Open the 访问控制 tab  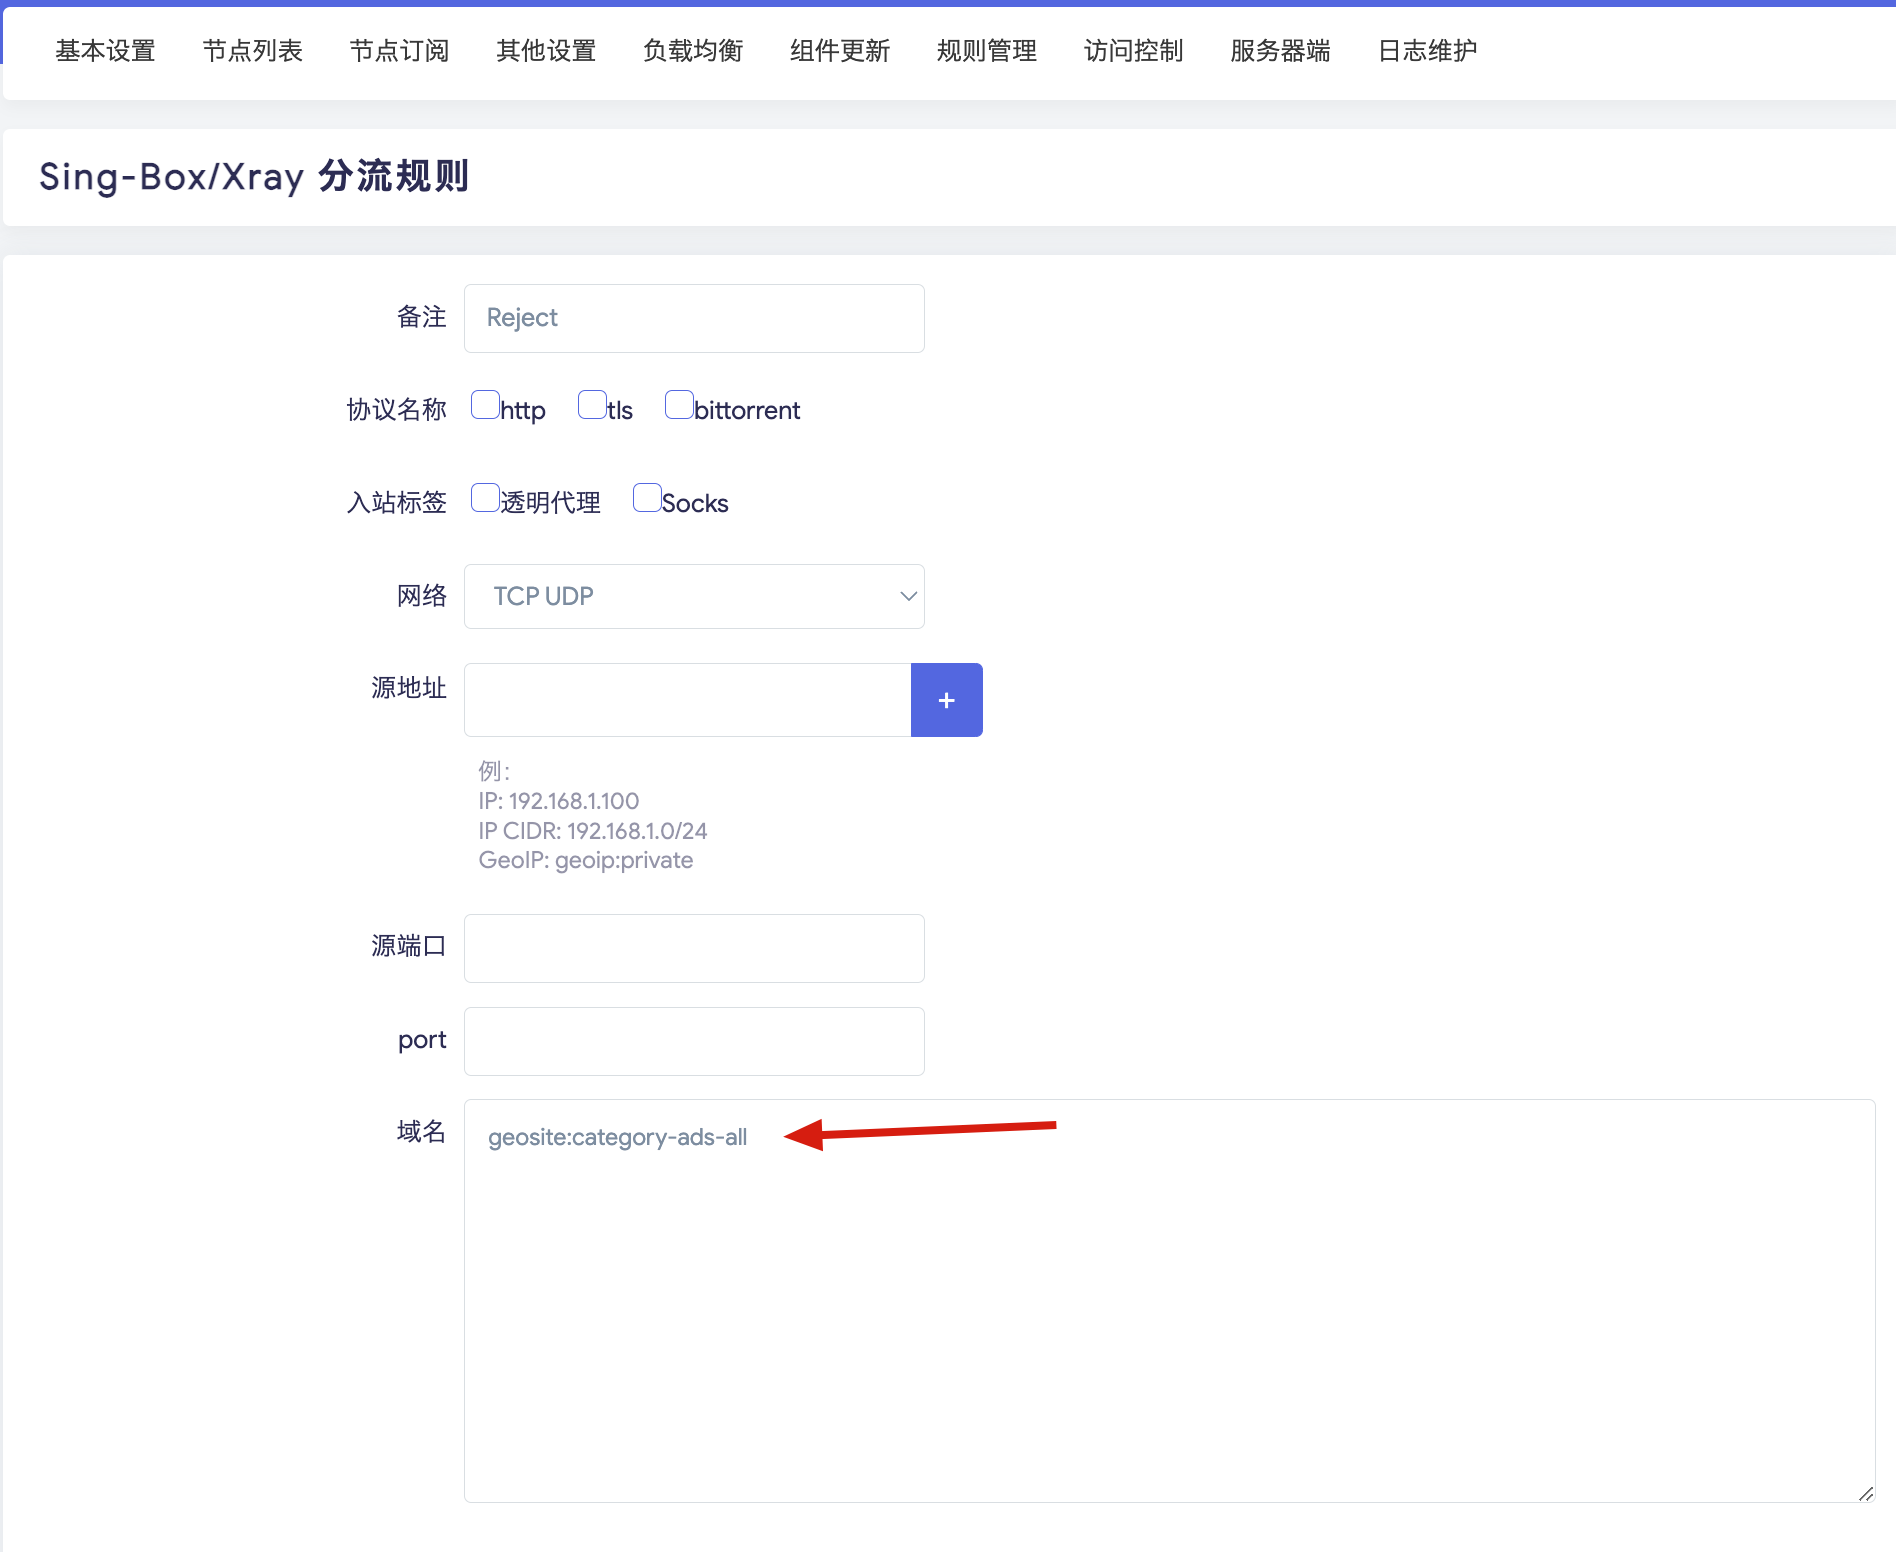1133,51
